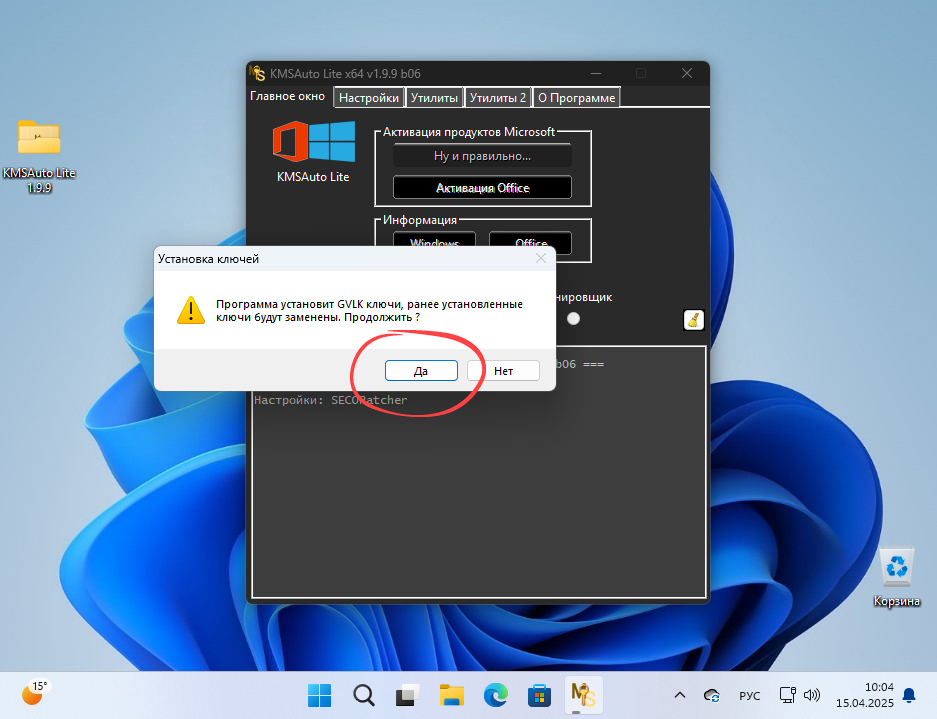Screen dimensions: 937x719
Task: Switch to the Настройки tab
Action: (368, 96)
